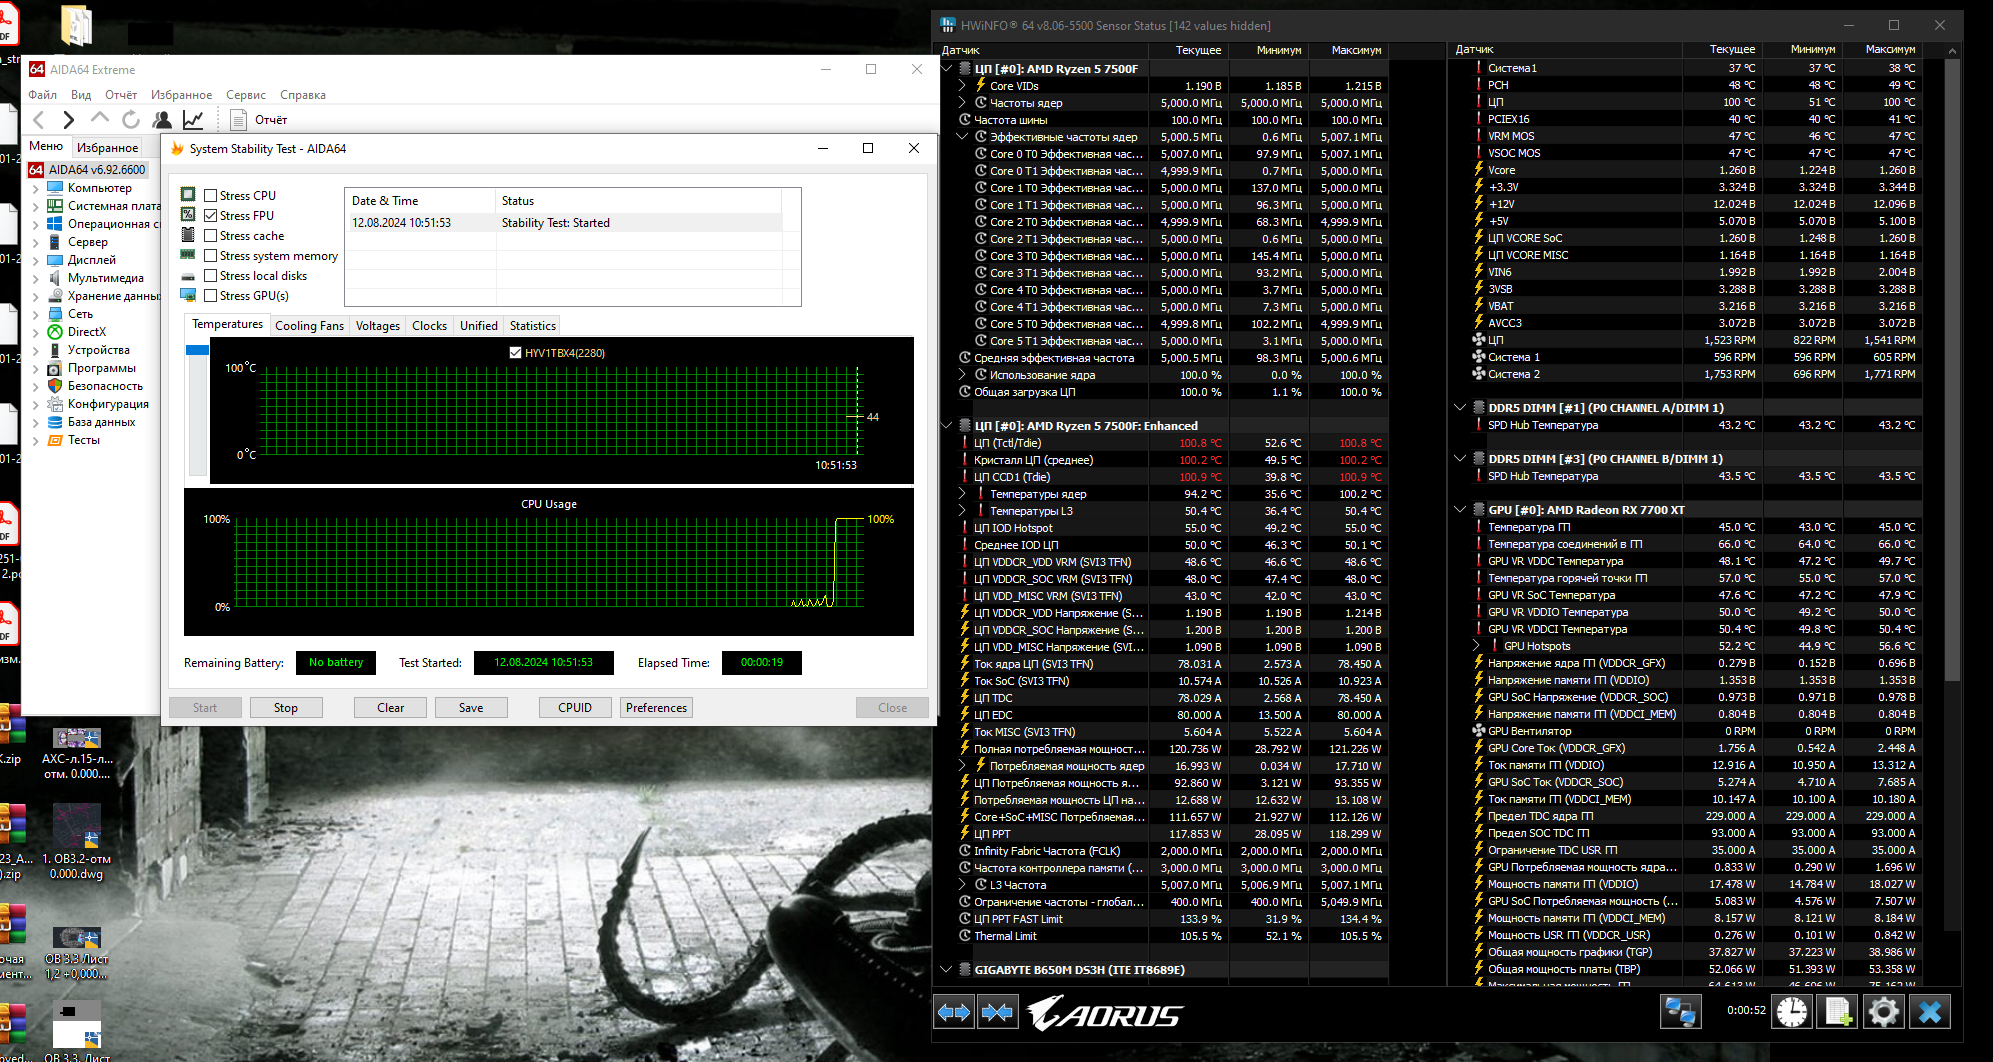The image size is (1993, 1062).
Task: Click HWiNFO network monitors icon
Action: pyautogui.click(x=1680, y=1012)
